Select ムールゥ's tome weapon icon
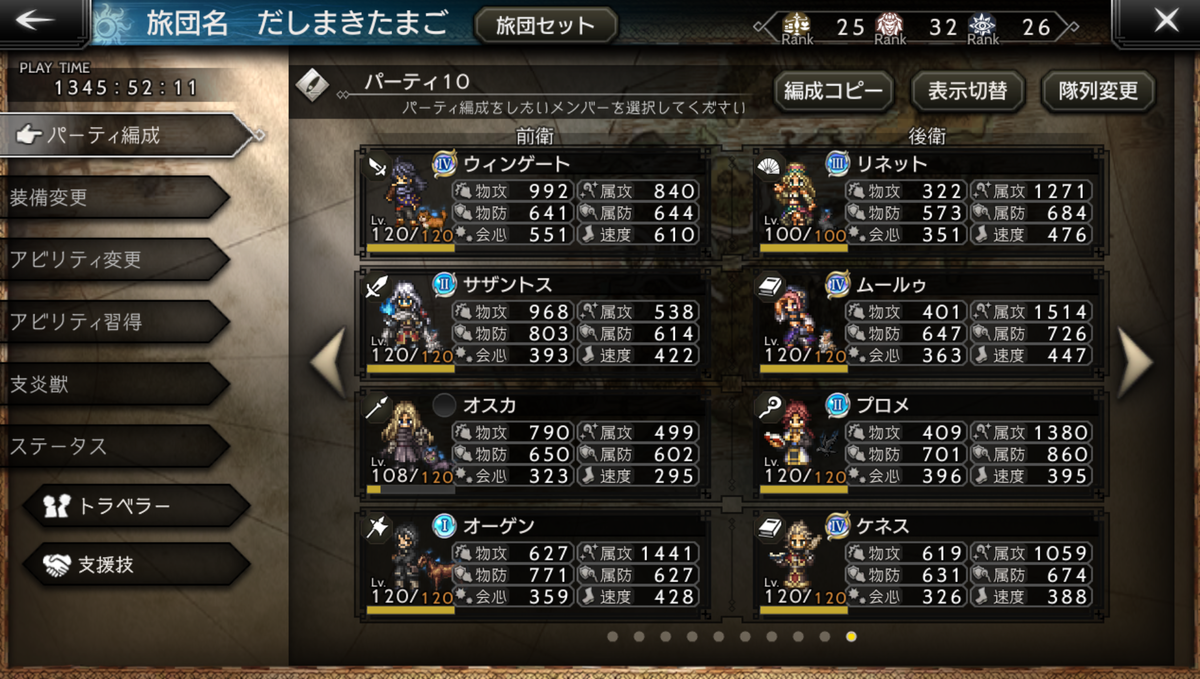 770,287
